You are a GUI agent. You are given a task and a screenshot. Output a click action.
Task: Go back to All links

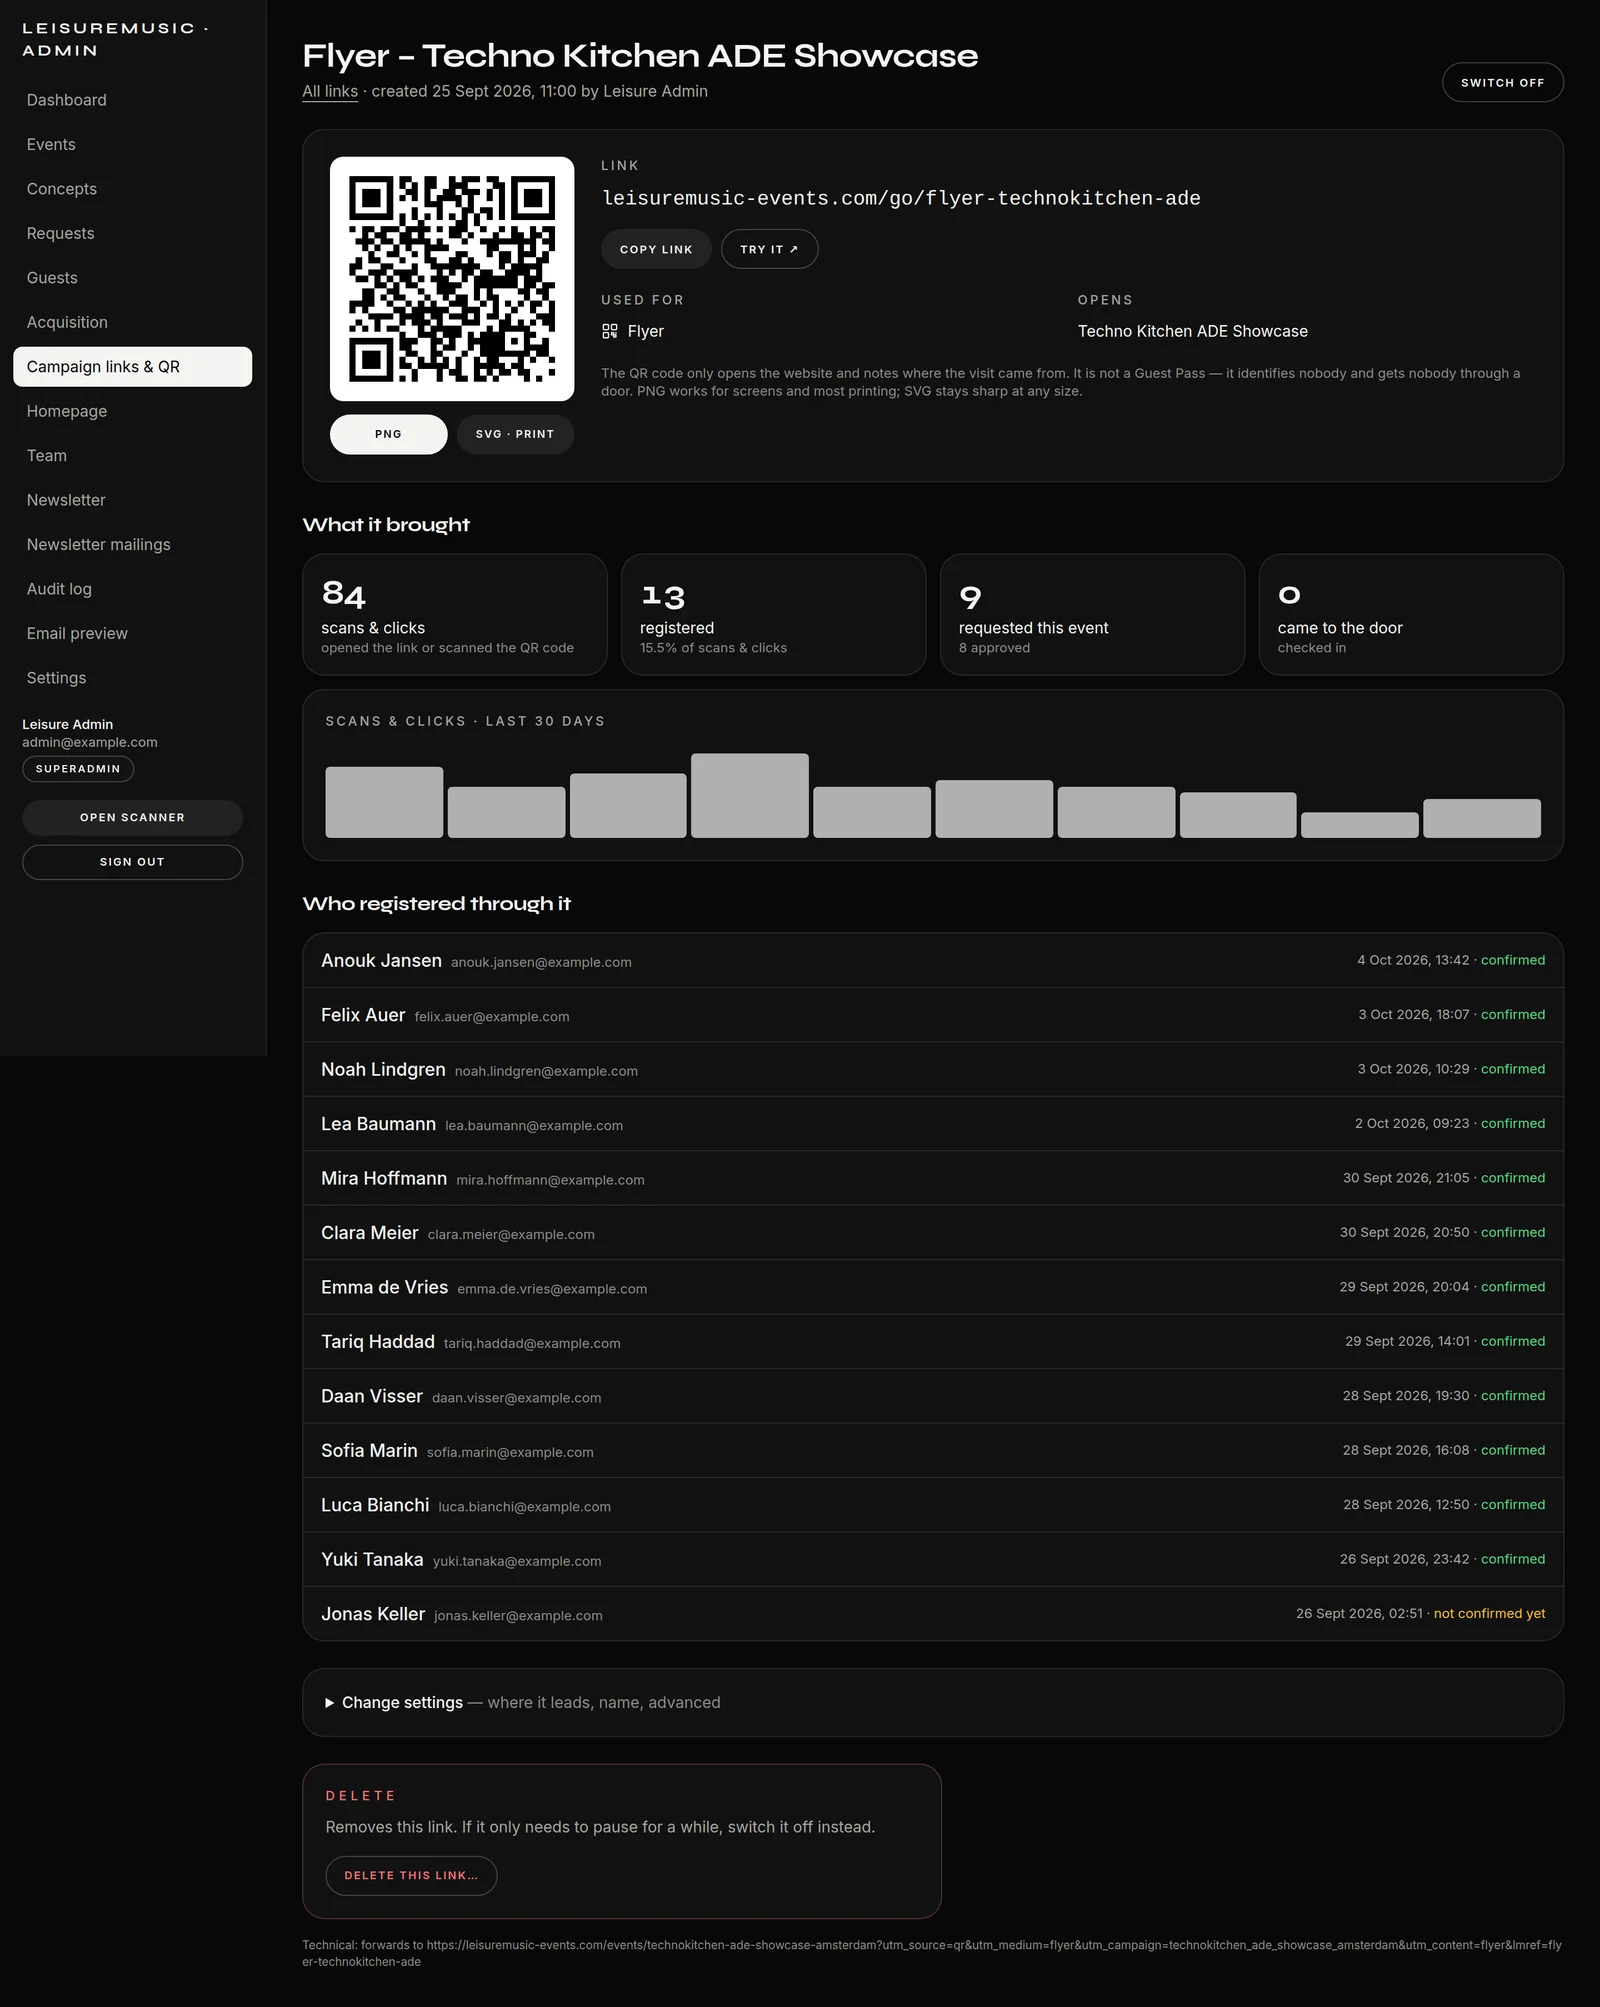click(x=330, y=91)
